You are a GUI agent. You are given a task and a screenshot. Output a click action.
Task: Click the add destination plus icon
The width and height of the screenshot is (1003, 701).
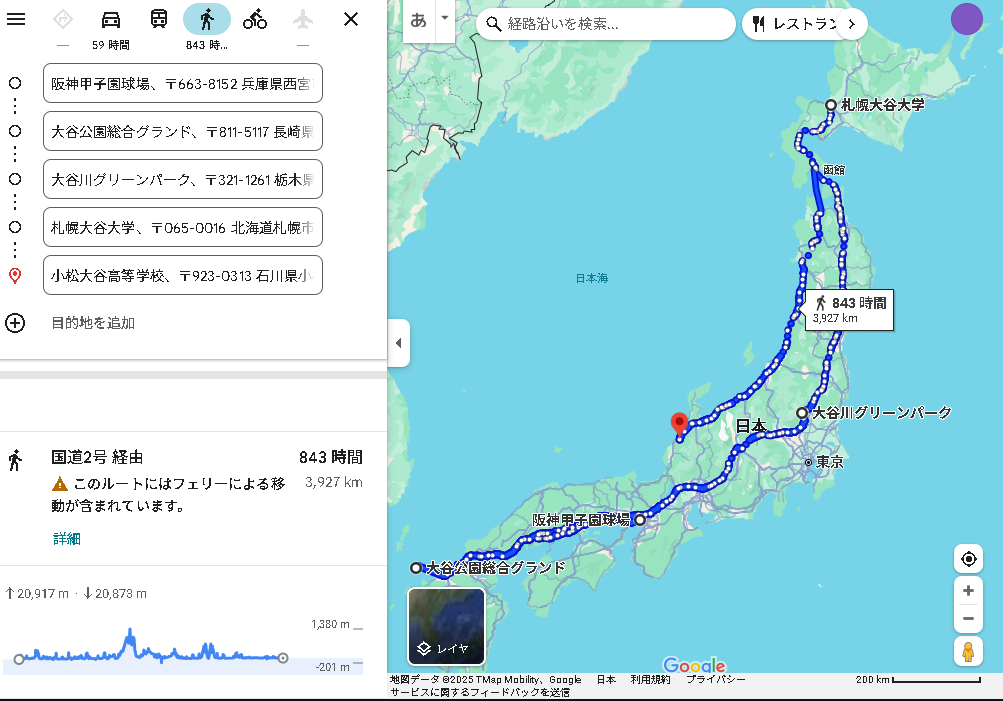coord(15,323)
